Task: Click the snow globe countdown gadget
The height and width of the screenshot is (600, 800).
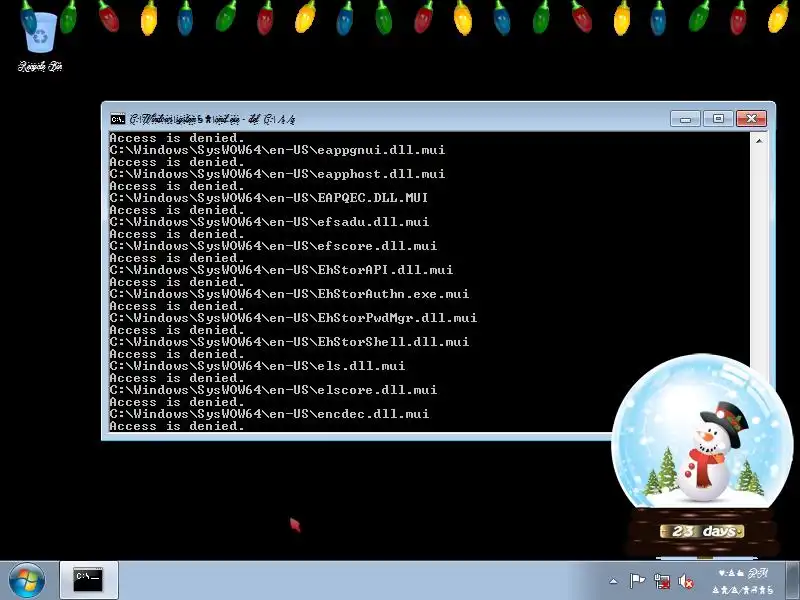Action: point(702,455)
